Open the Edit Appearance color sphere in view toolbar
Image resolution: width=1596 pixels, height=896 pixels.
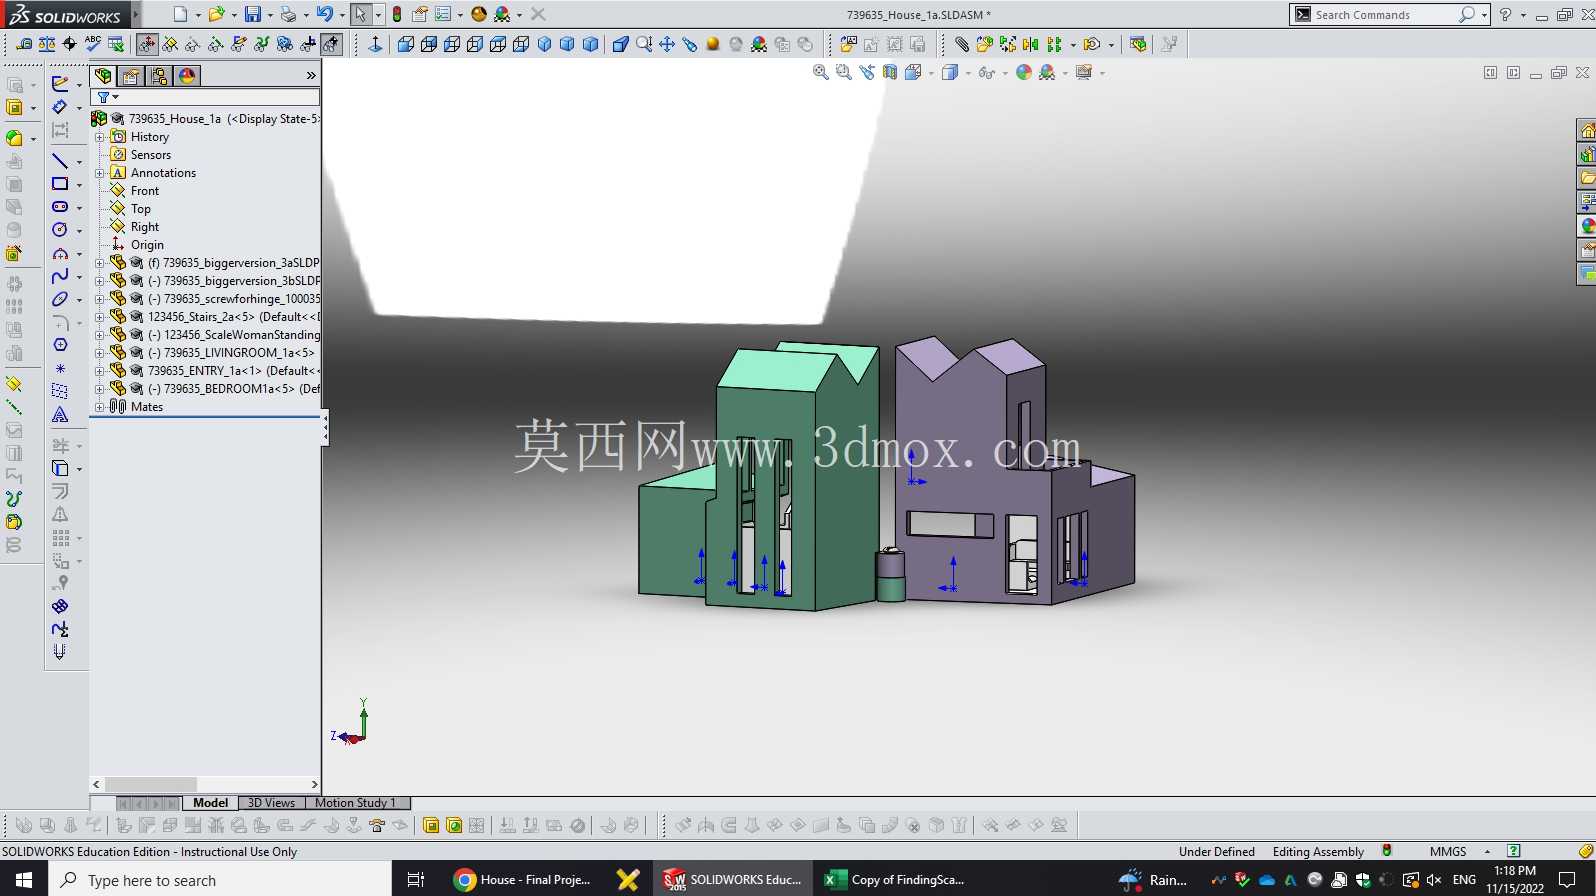point(1023,72)
